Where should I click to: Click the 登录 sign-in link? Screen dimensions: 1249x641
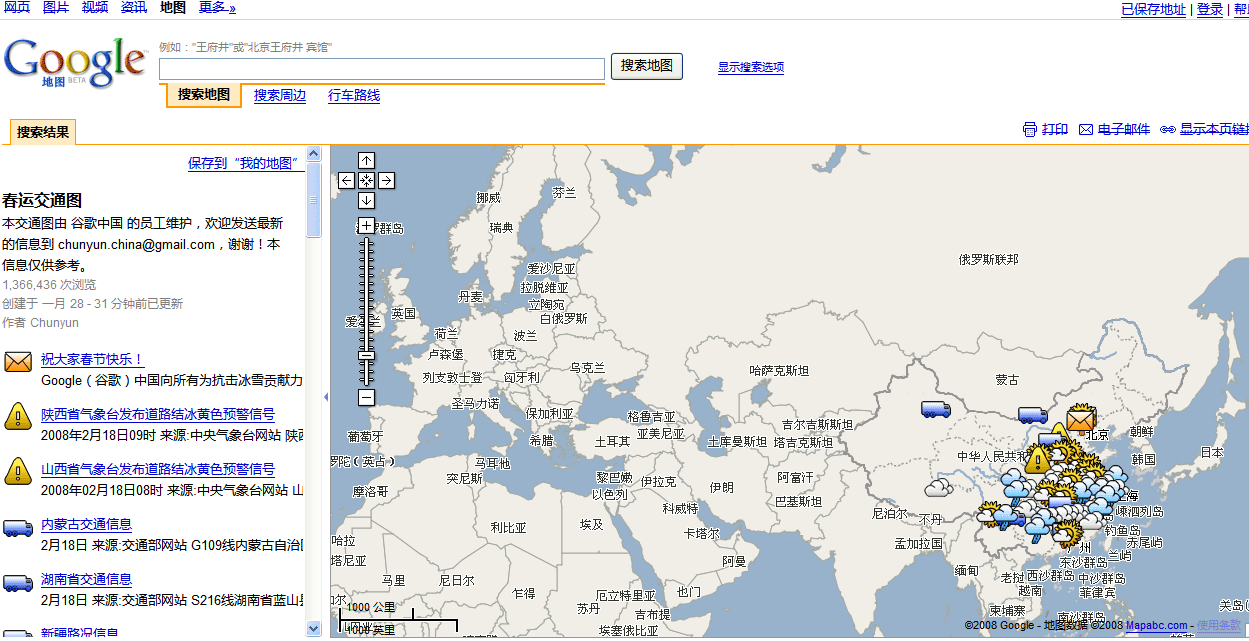[1210, 9]
